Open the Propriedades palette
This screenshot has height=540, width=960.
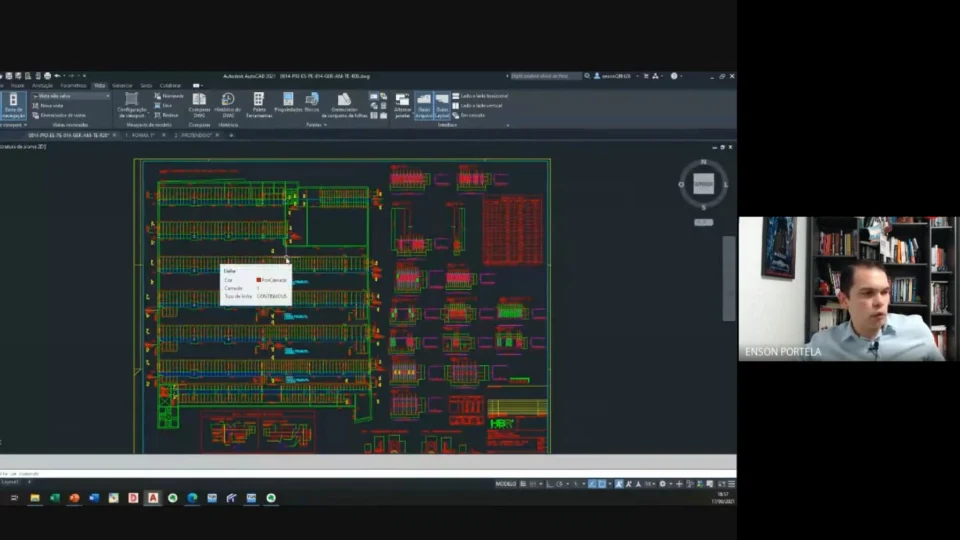pyautogui.click(x=288, y=105)
